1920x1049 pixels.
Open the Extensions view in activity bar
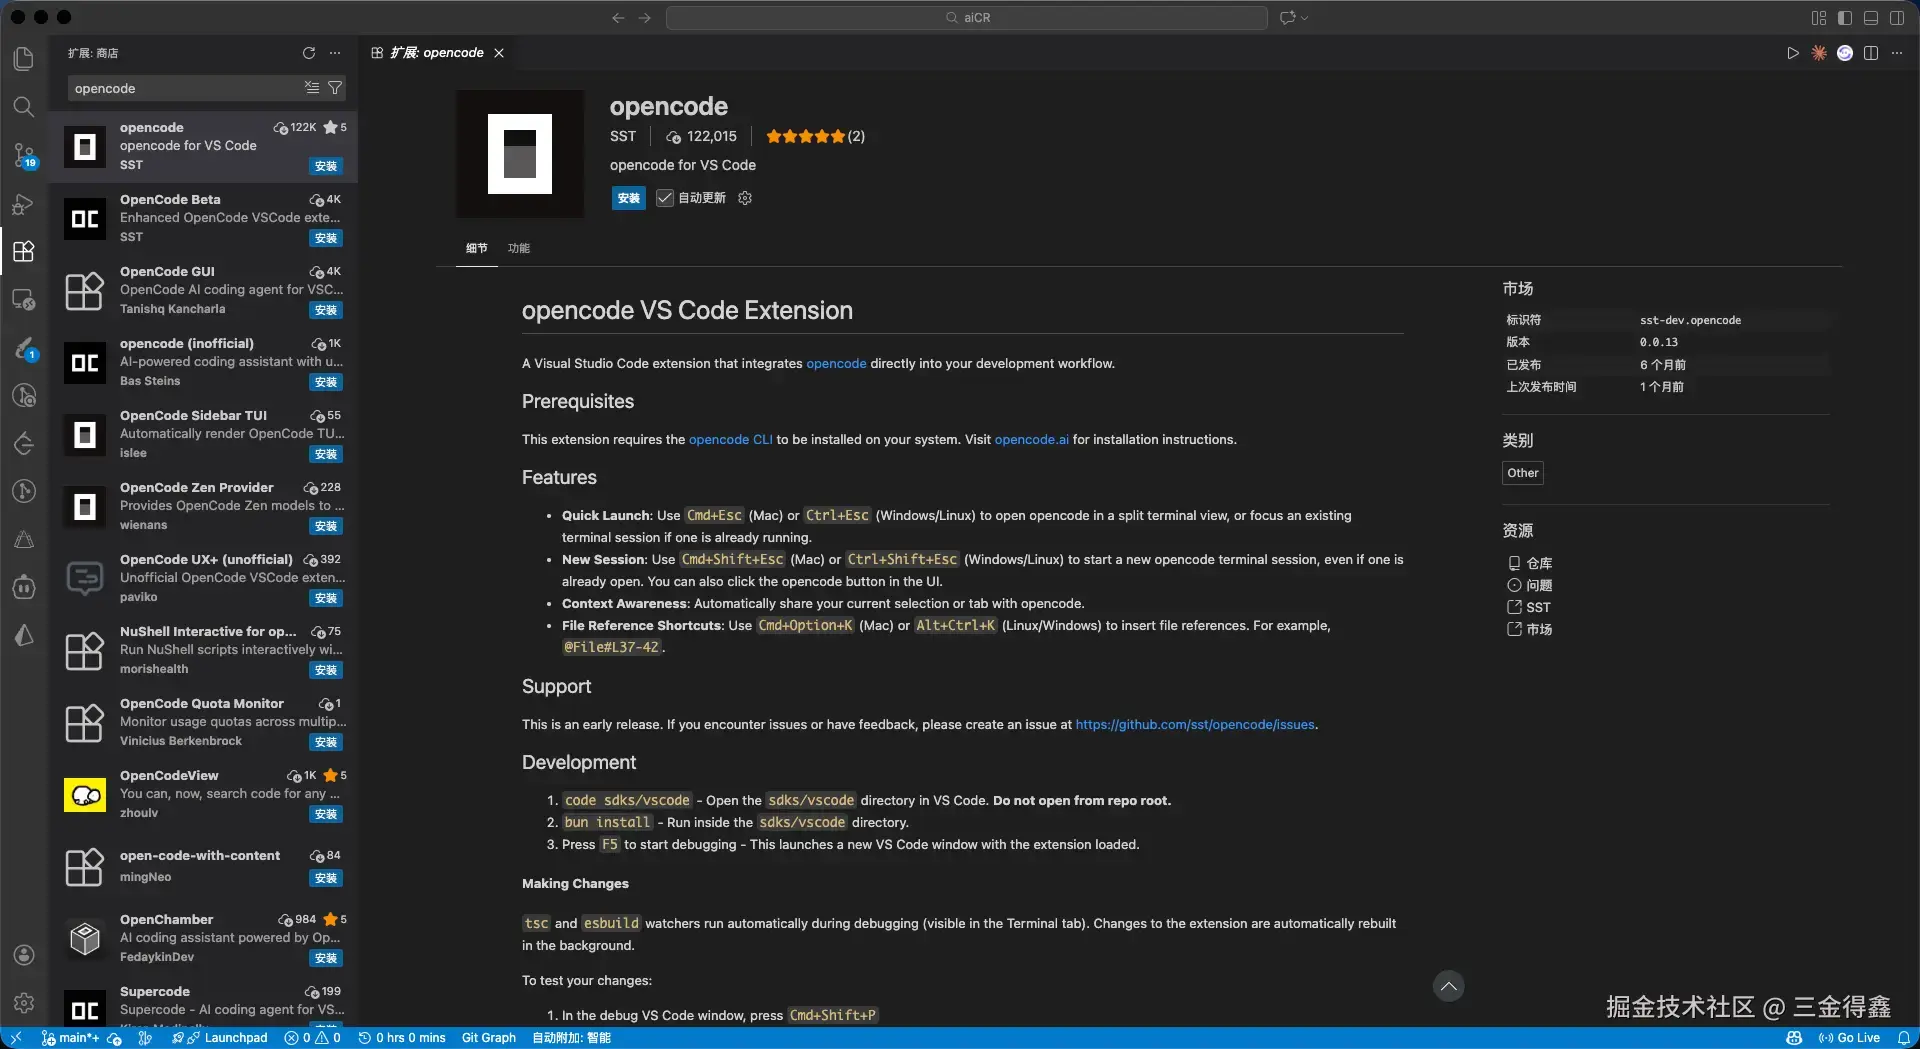coord(24,251)
